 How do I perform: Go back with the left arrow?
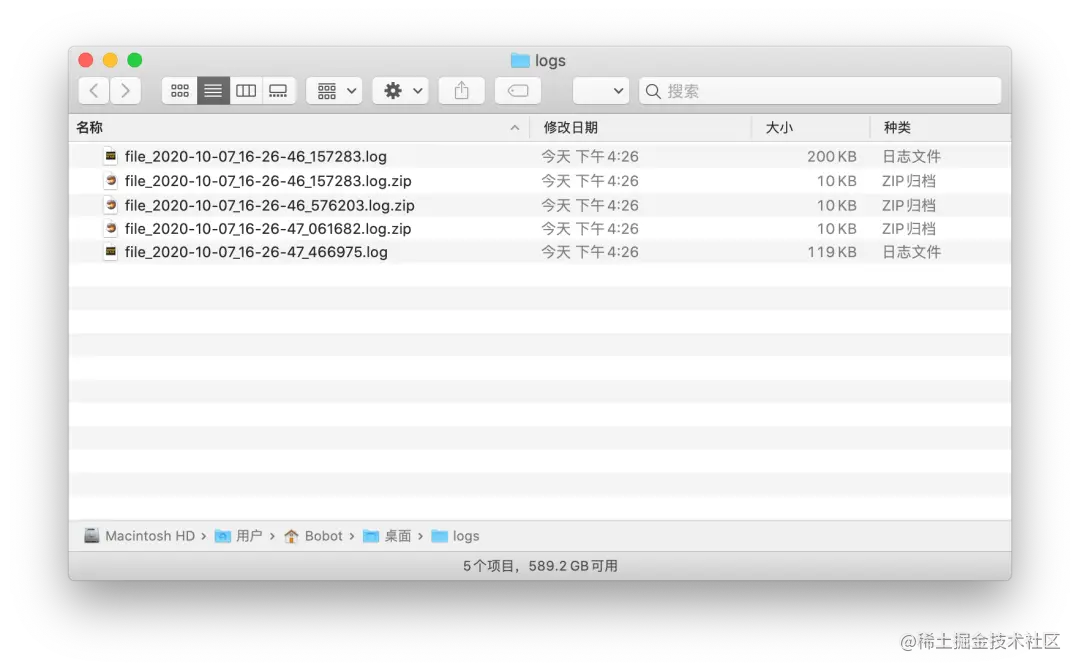coord(94,91)
